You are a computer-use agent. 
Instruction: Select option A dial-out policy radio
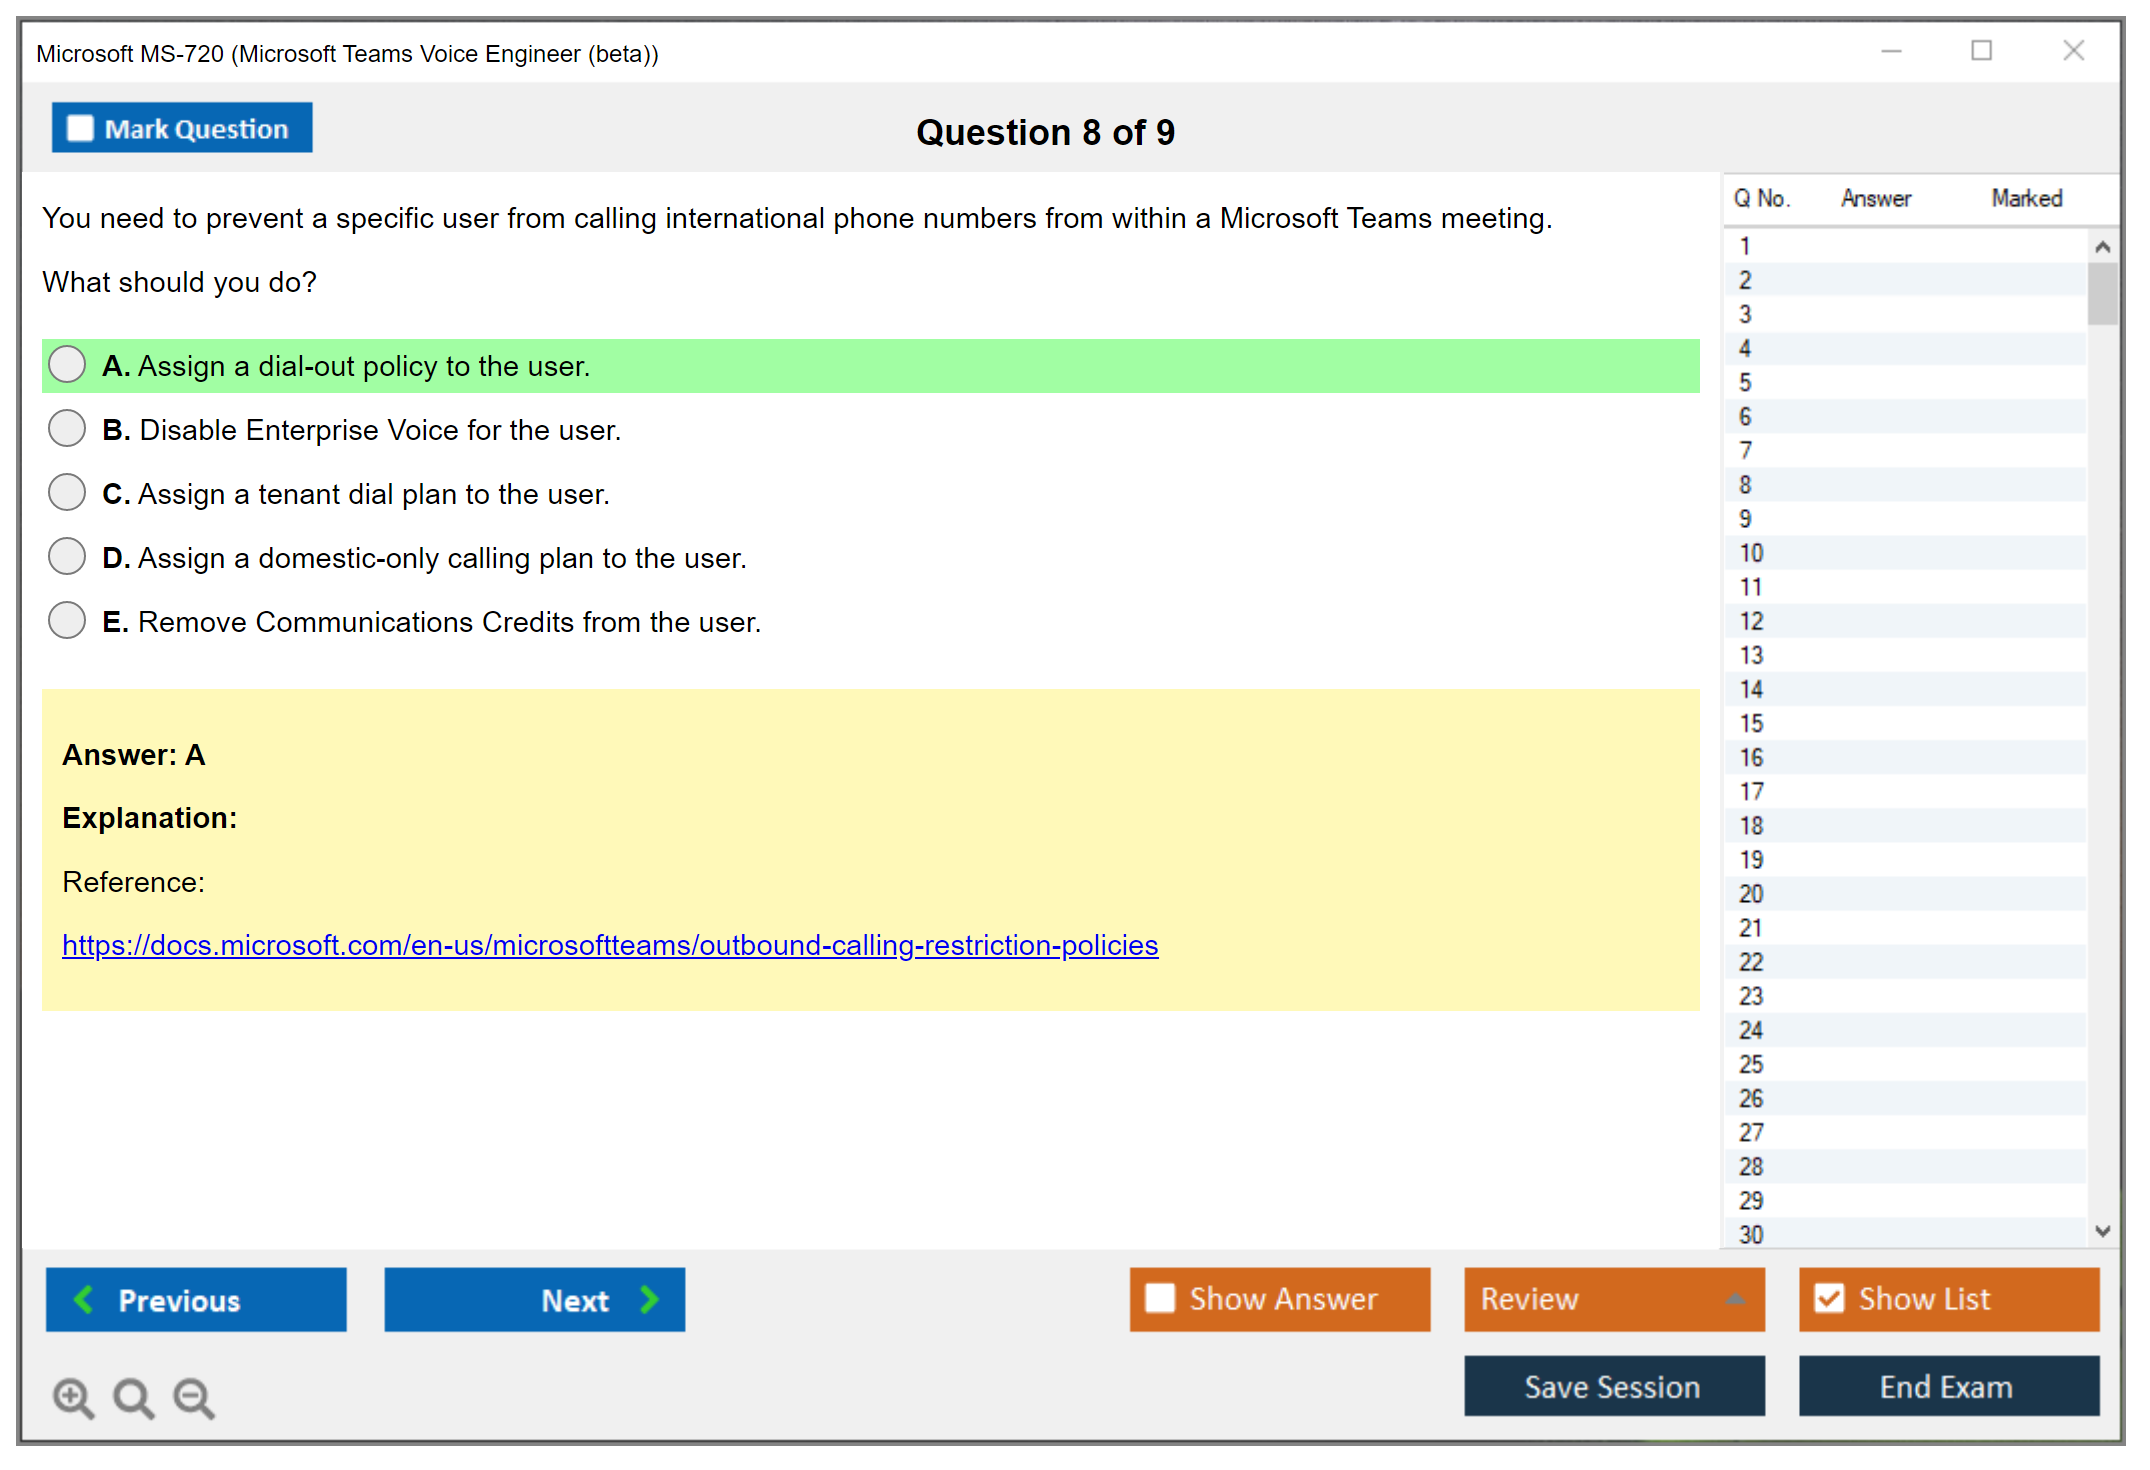(67, 365)
